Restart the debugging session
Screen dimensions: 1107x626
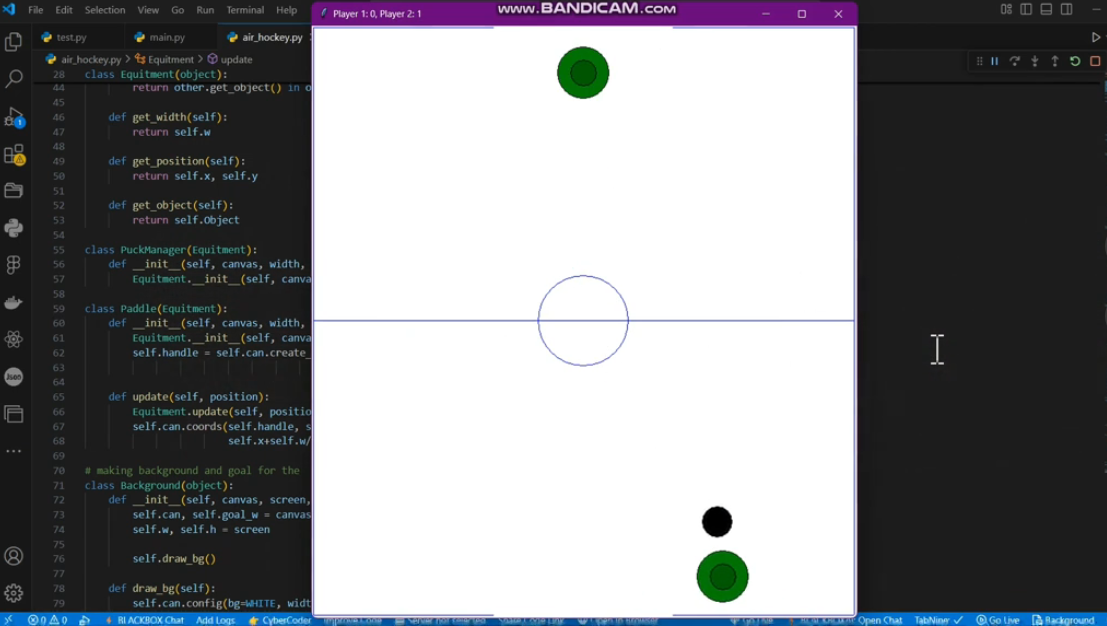click(1075, 61)
